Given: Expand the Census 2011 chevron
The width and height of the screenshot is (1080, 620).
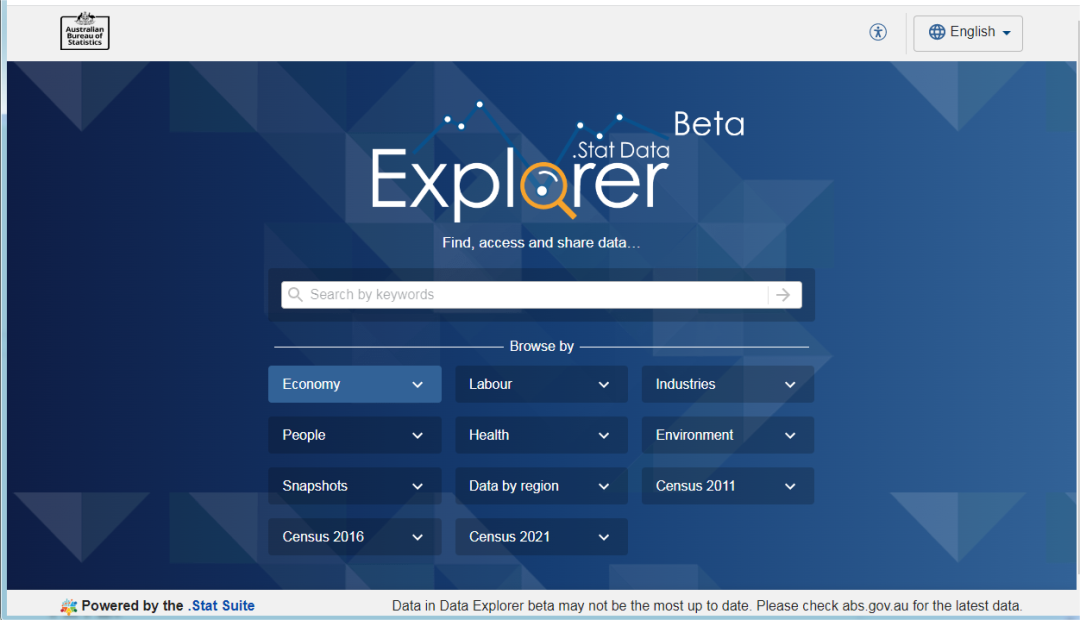Looking at the screenshot, I should point(790,486).
